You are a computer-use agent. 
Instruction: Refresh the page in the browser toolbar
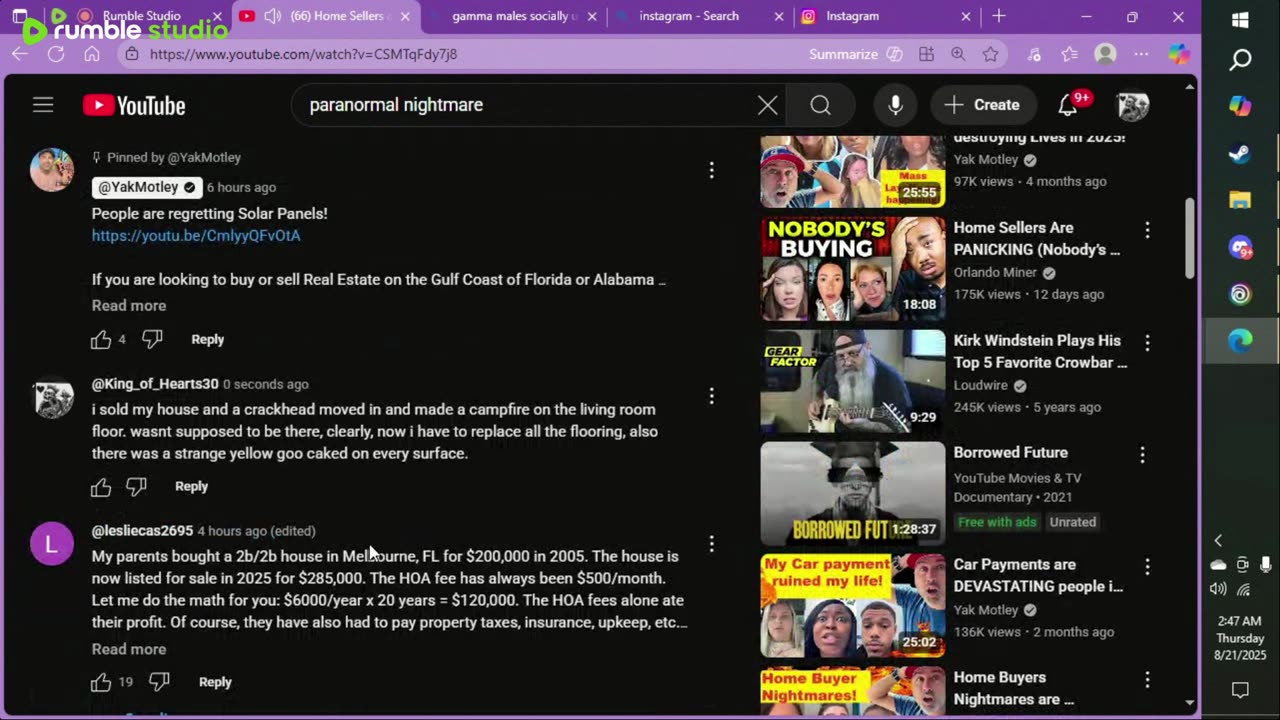(56, 54)
